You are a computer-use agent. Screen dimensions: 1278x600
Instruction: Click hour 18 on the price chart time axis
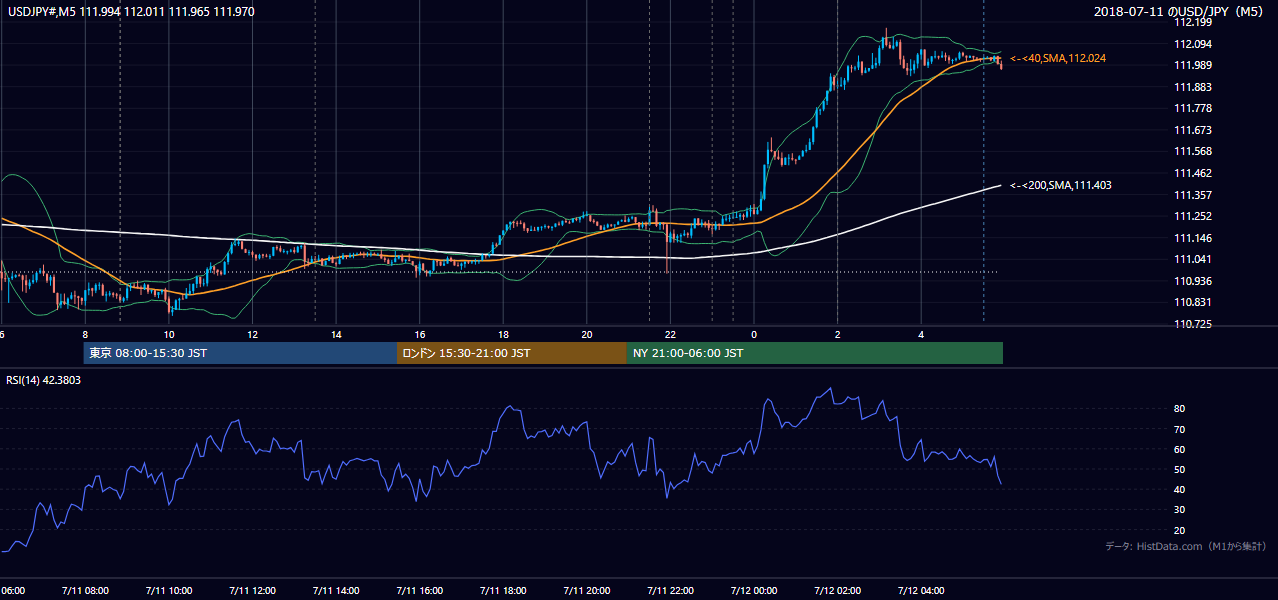504,335
